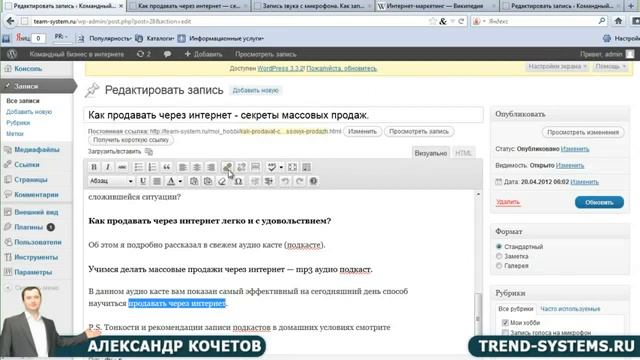640x360 pixels.
Task: Switch editor to fullscreen mode
Action: (x=292, y=167)
